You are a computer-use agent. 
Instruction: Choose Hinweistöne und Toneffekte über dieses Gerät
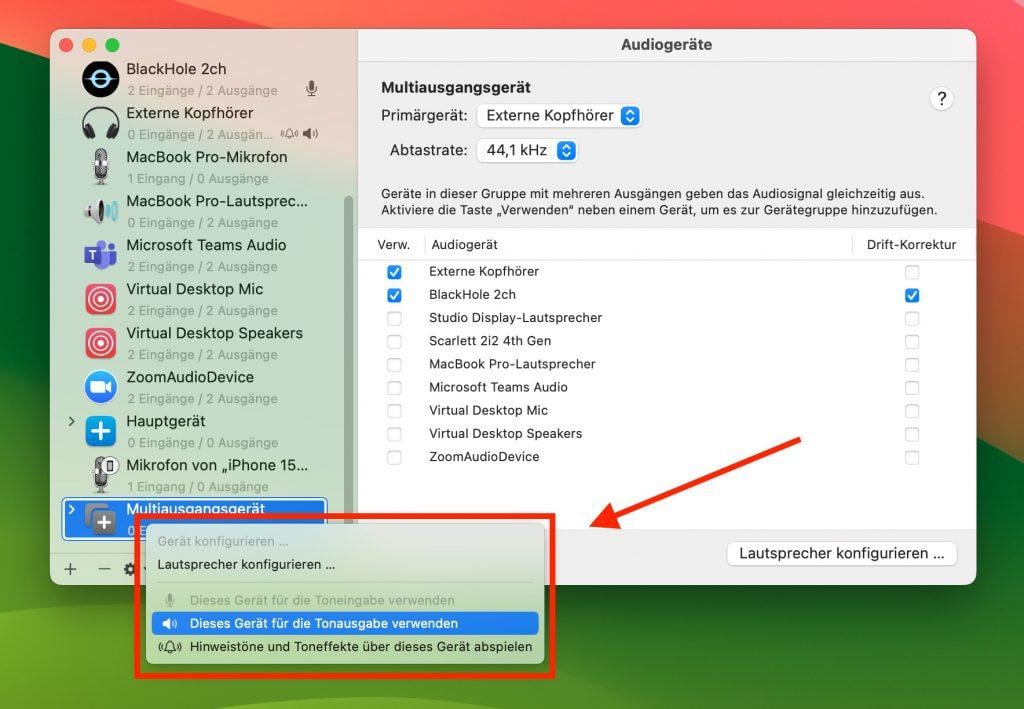point(345,647)
